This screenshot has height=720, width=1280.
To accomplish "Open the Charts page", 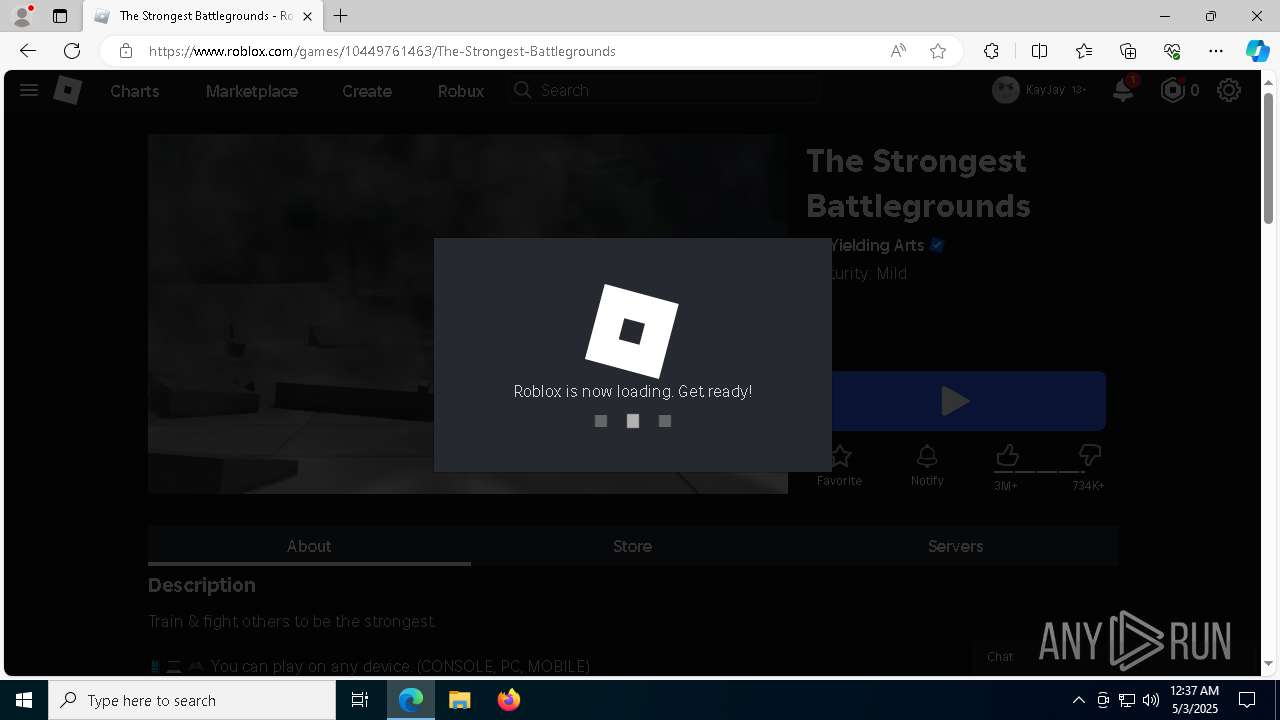I will 135,91.
